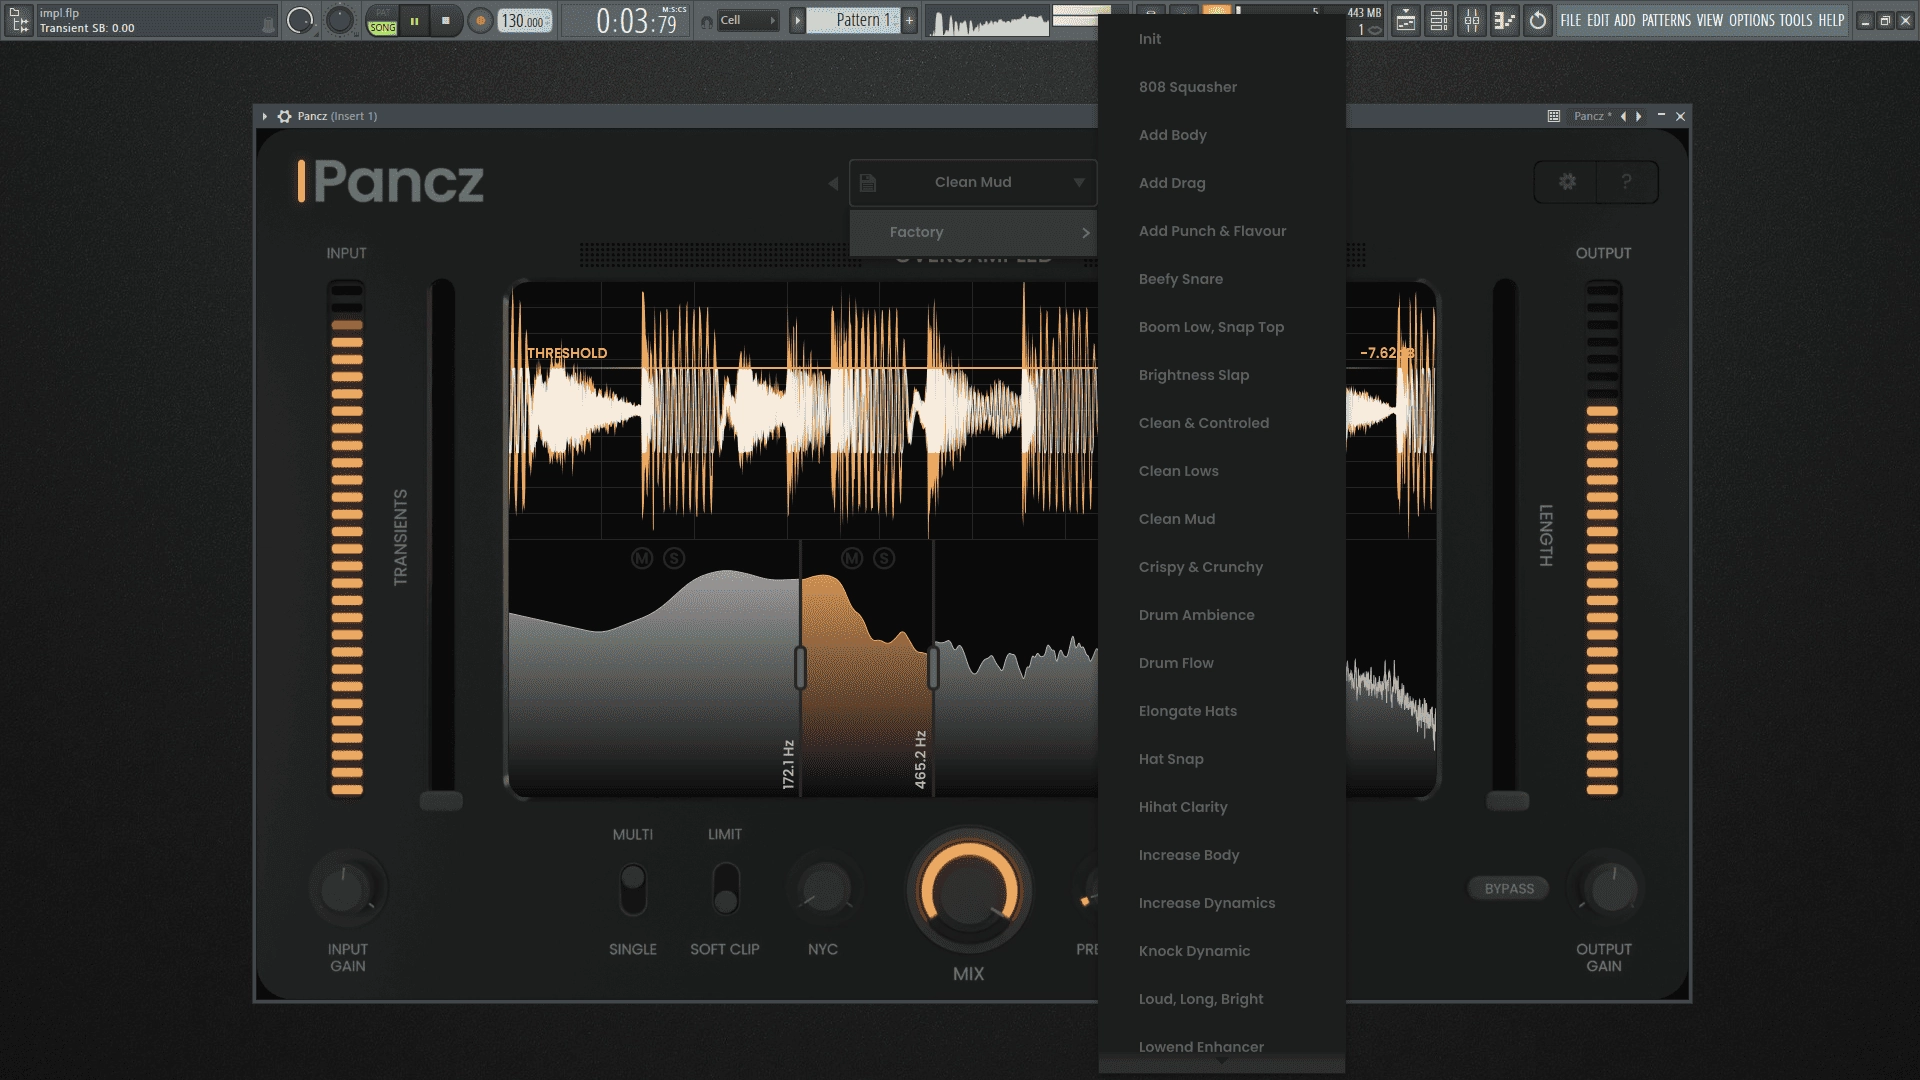
Task: Stop playback in the transport bar
Action: click(x=446, y=20)
